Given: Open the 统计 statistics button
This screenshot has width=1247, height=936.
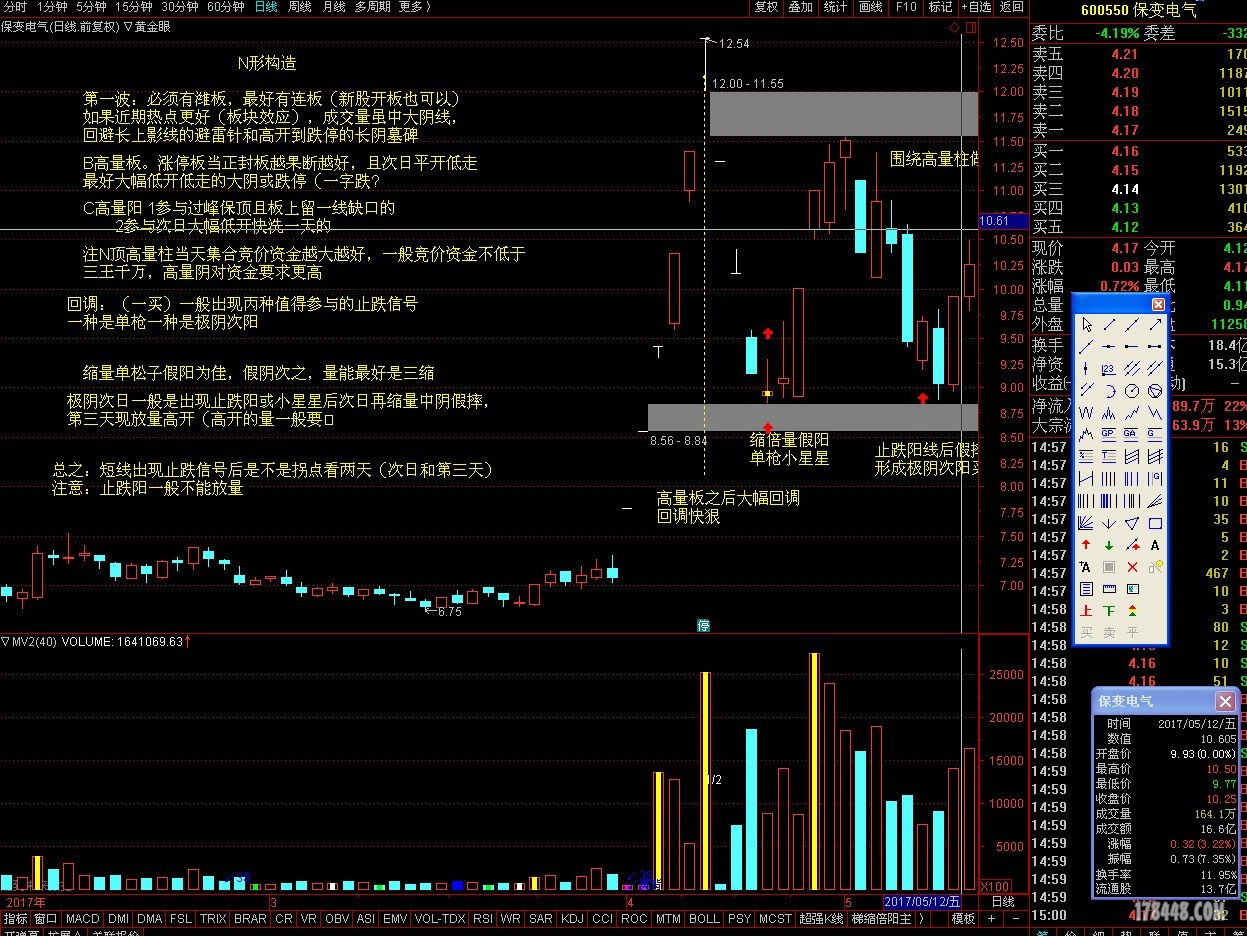Looking at the screenshot, I should 835,7.
